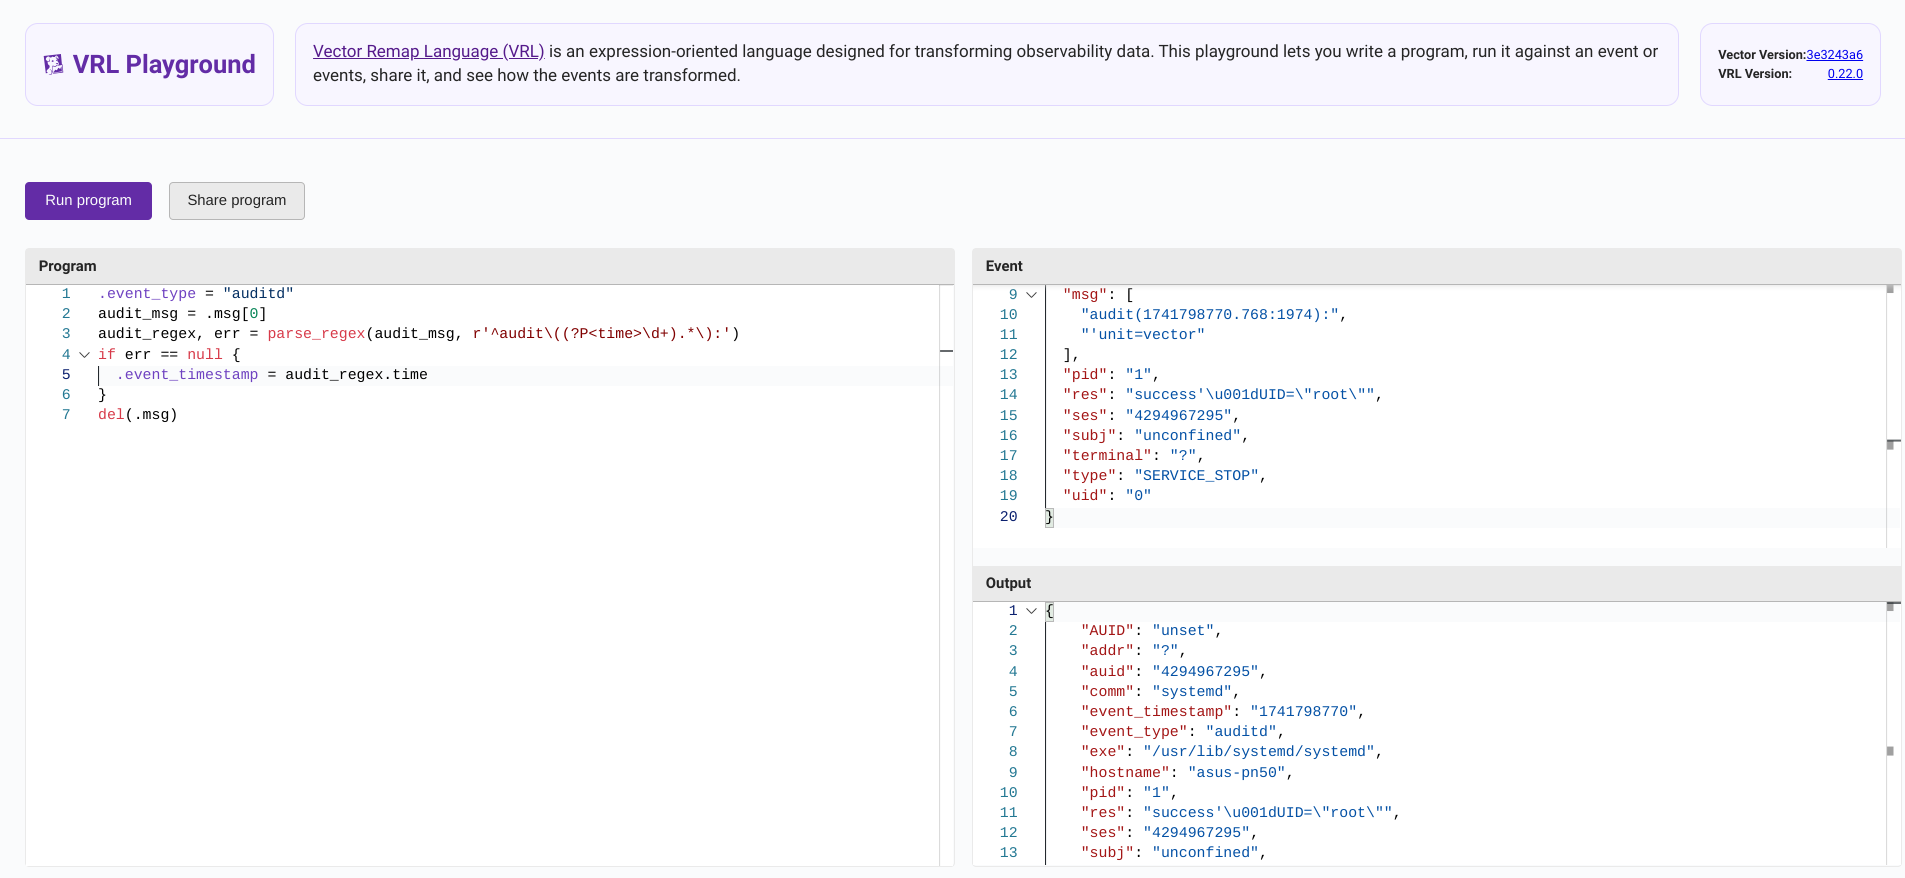Viewport: 1905px width, 878px height.
Task: Click the VRL Playground title text
Action: pyautogui.click(x=164, y=65)
